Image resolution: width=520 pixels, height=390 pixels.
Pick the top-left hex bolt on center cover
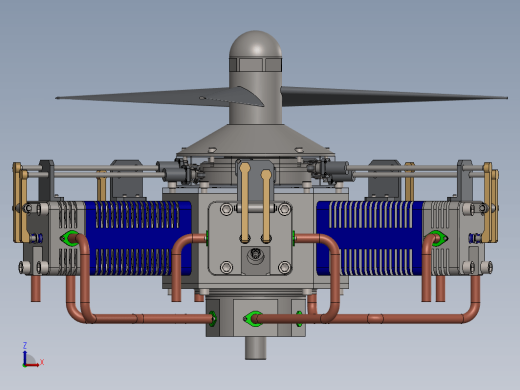(227, 209)
